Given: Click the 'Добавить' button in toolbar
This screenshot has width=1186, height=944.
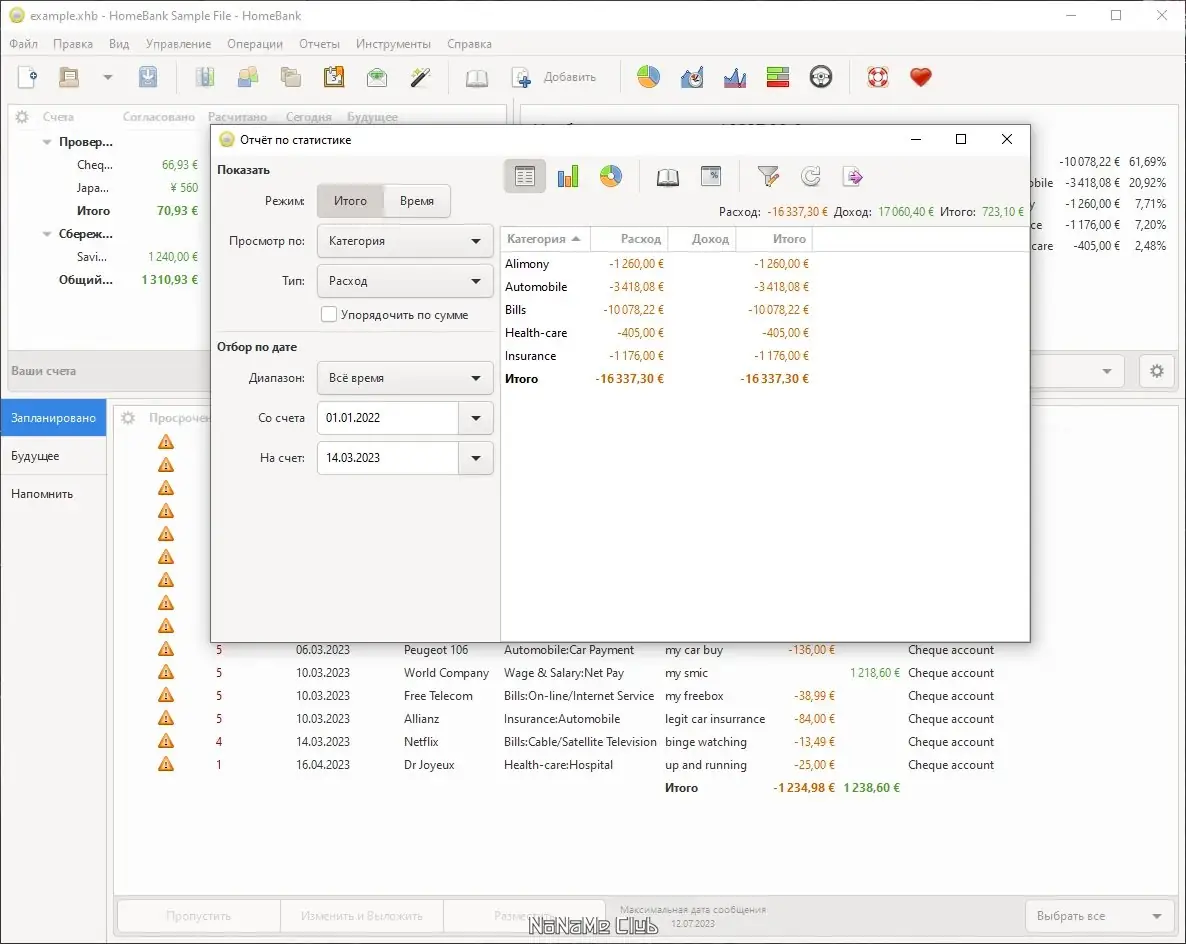Looking at the screenshot, I should [x=555, y=77].
